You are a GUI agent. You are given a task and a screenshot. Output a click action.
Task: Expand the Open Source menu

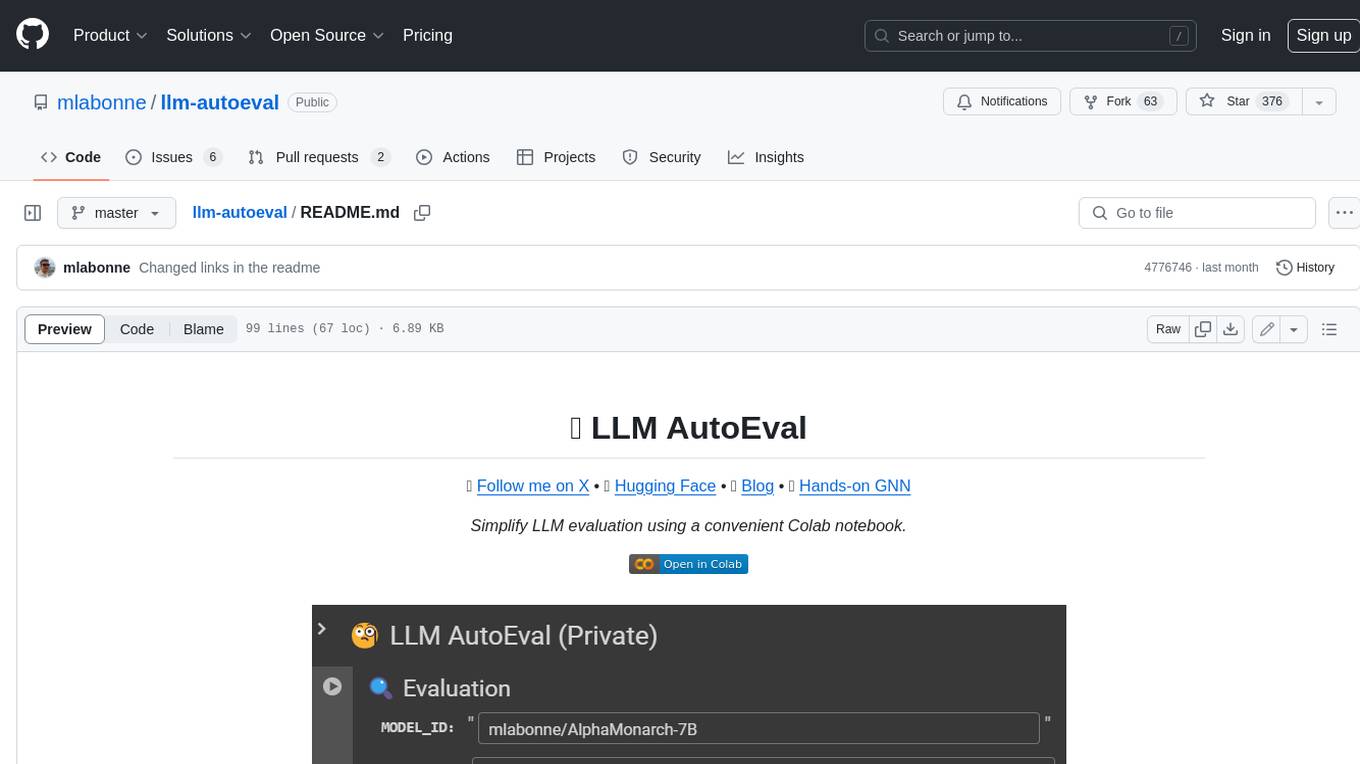point(327,35)
